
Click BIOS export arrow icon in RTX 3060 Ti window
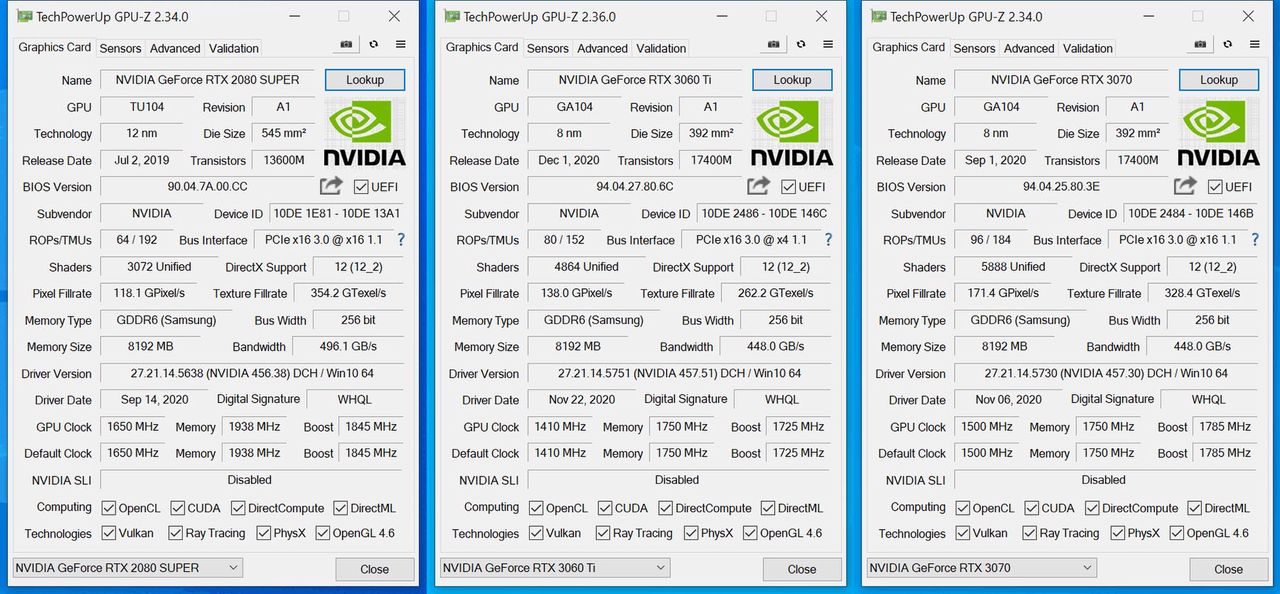tap(759, 186)
